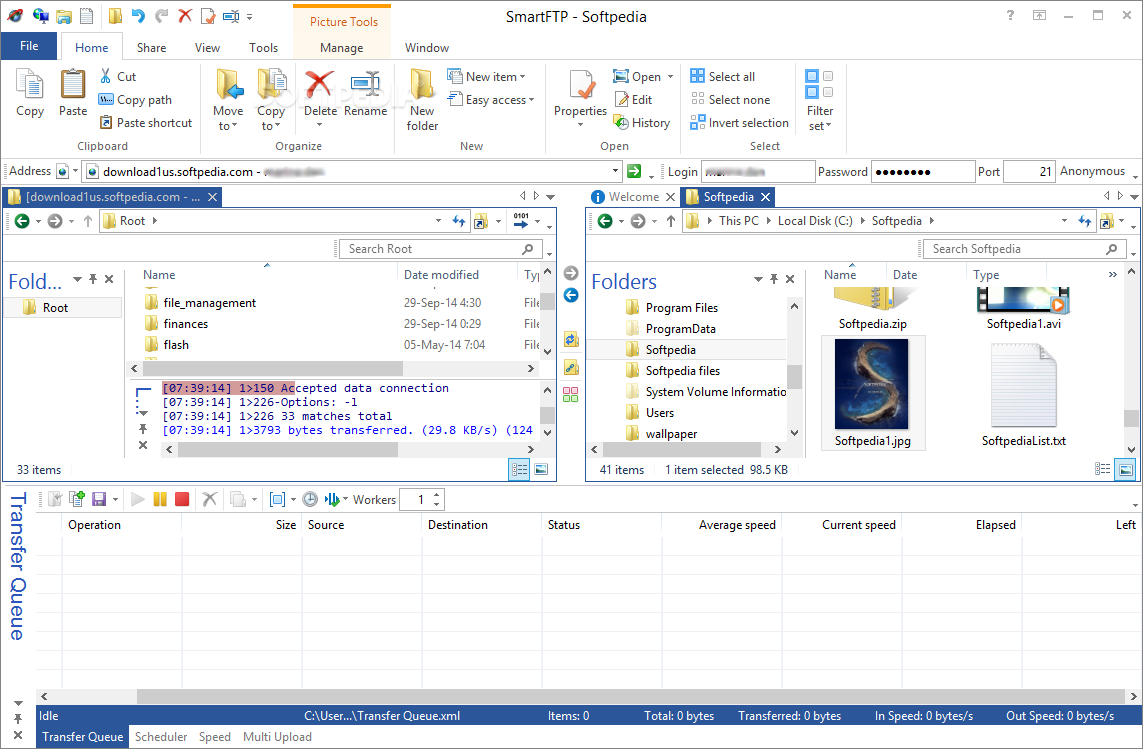Select the Root node in the folder tree
Screen dimensions: 1143x749
pyautogui.click(x=55, y=308)
